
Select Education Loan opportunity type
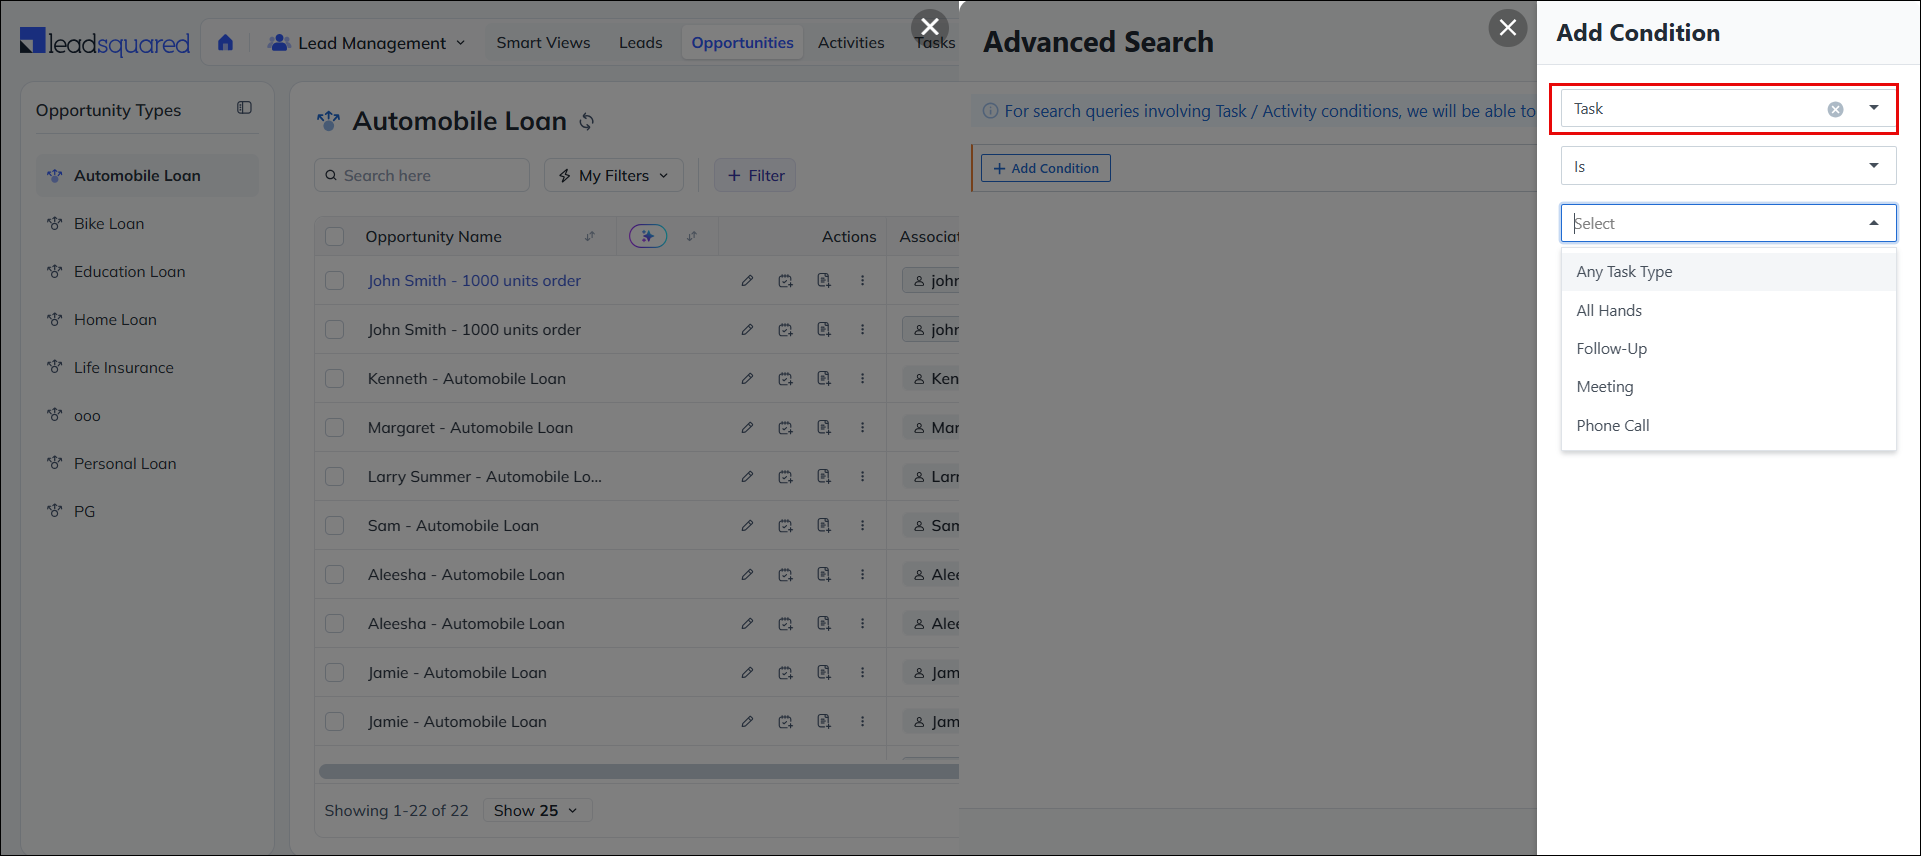[x=147, y=272]
